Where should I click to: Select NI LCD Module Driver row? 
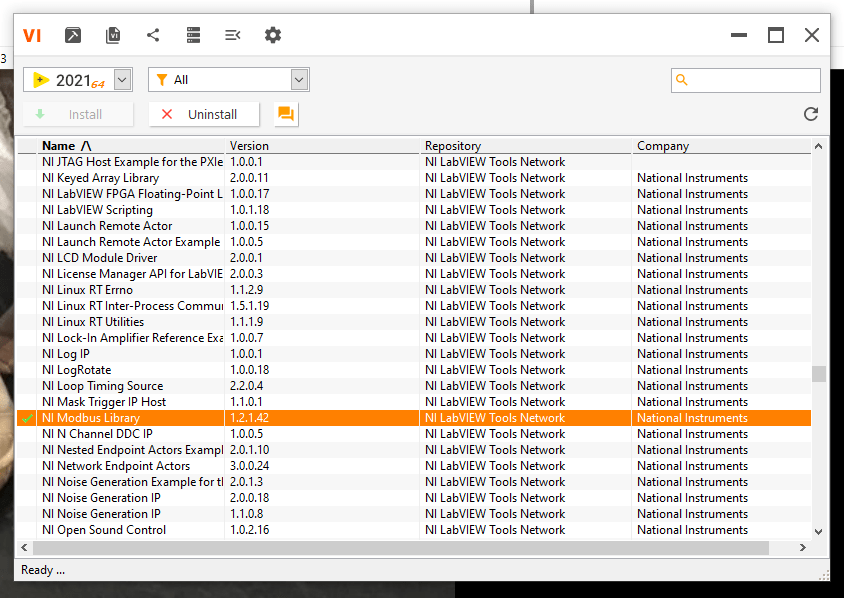pyautogui.click(x=414, y=258)
